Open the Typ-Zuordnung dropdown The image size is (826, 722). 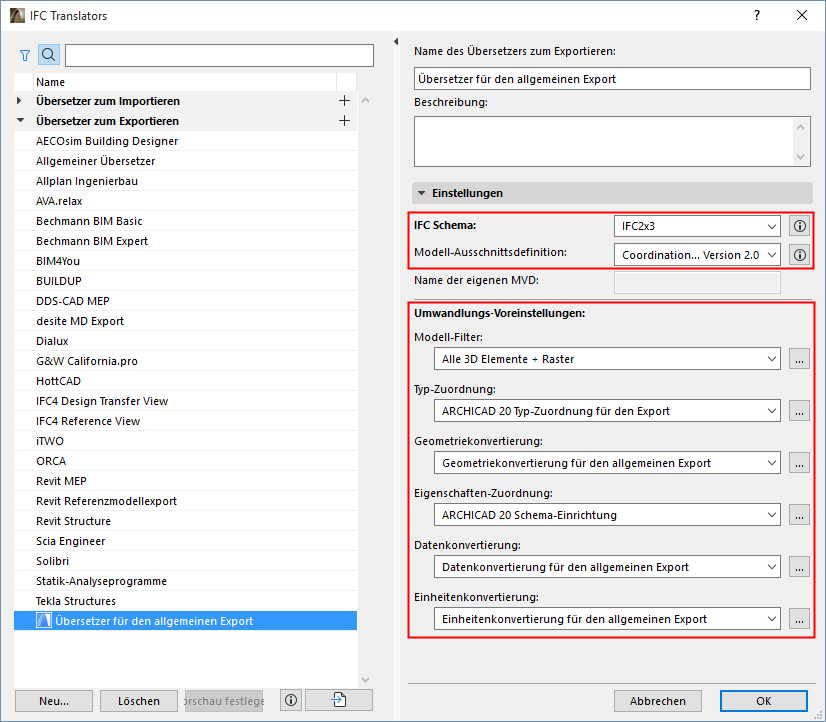pos(607,411)
